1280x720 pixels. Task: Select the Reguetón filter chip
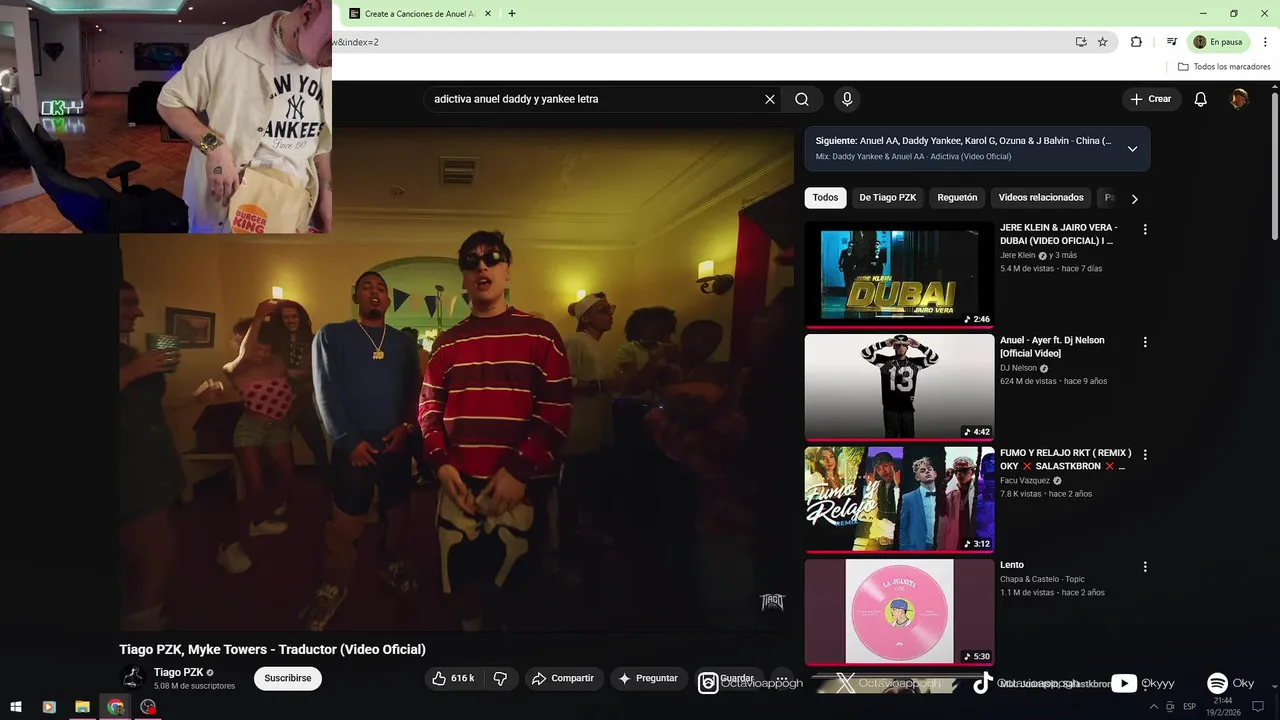click(957, 198)
